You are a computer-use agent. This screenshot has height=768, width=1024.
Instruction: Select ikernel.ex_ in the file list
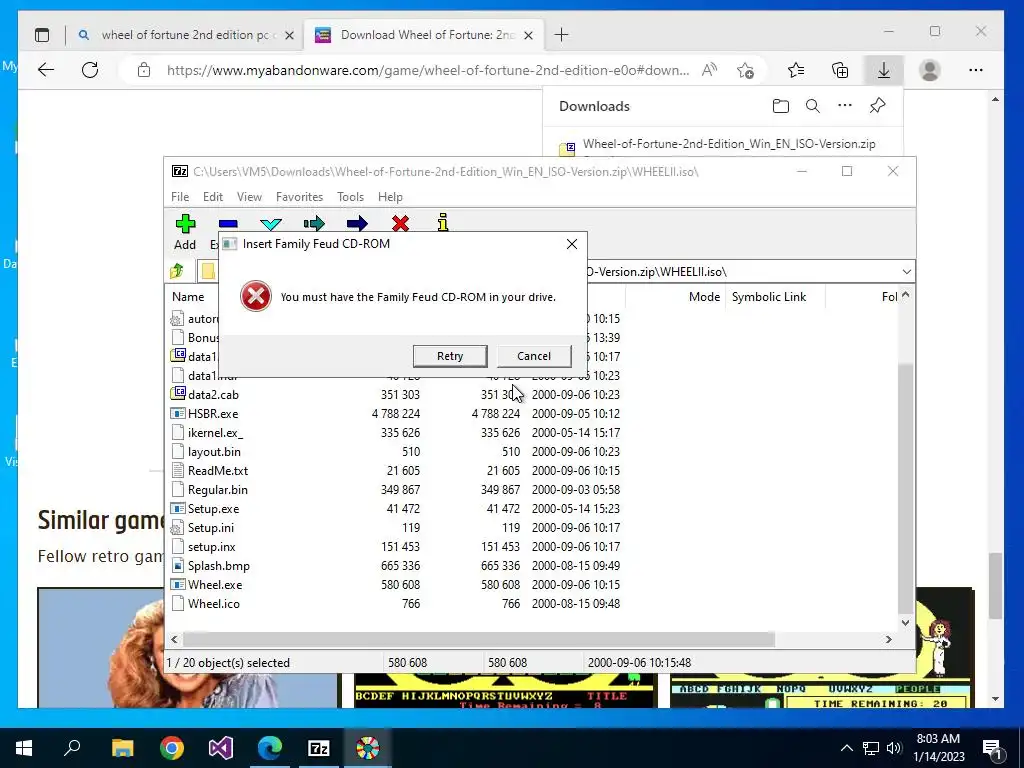point(215,432)
